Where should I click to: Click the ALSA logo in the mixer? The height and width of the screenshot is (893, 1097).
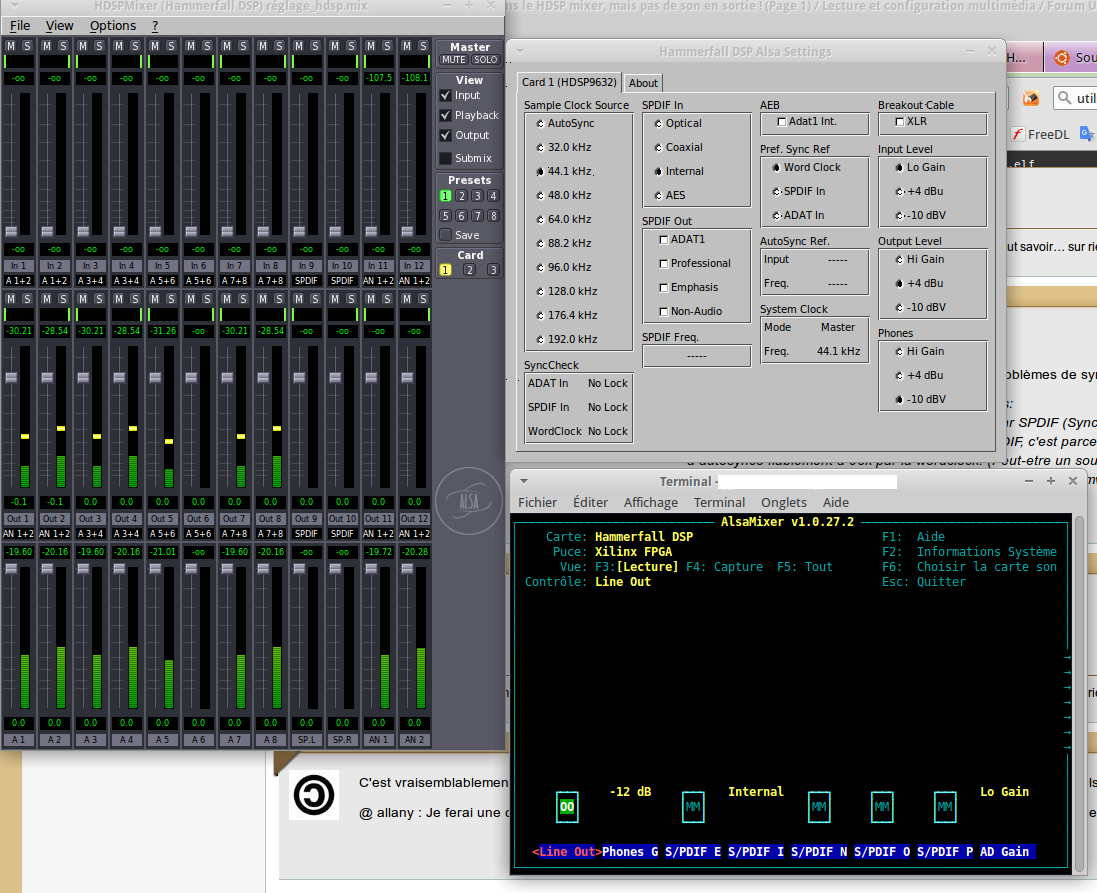coord(470,501)
